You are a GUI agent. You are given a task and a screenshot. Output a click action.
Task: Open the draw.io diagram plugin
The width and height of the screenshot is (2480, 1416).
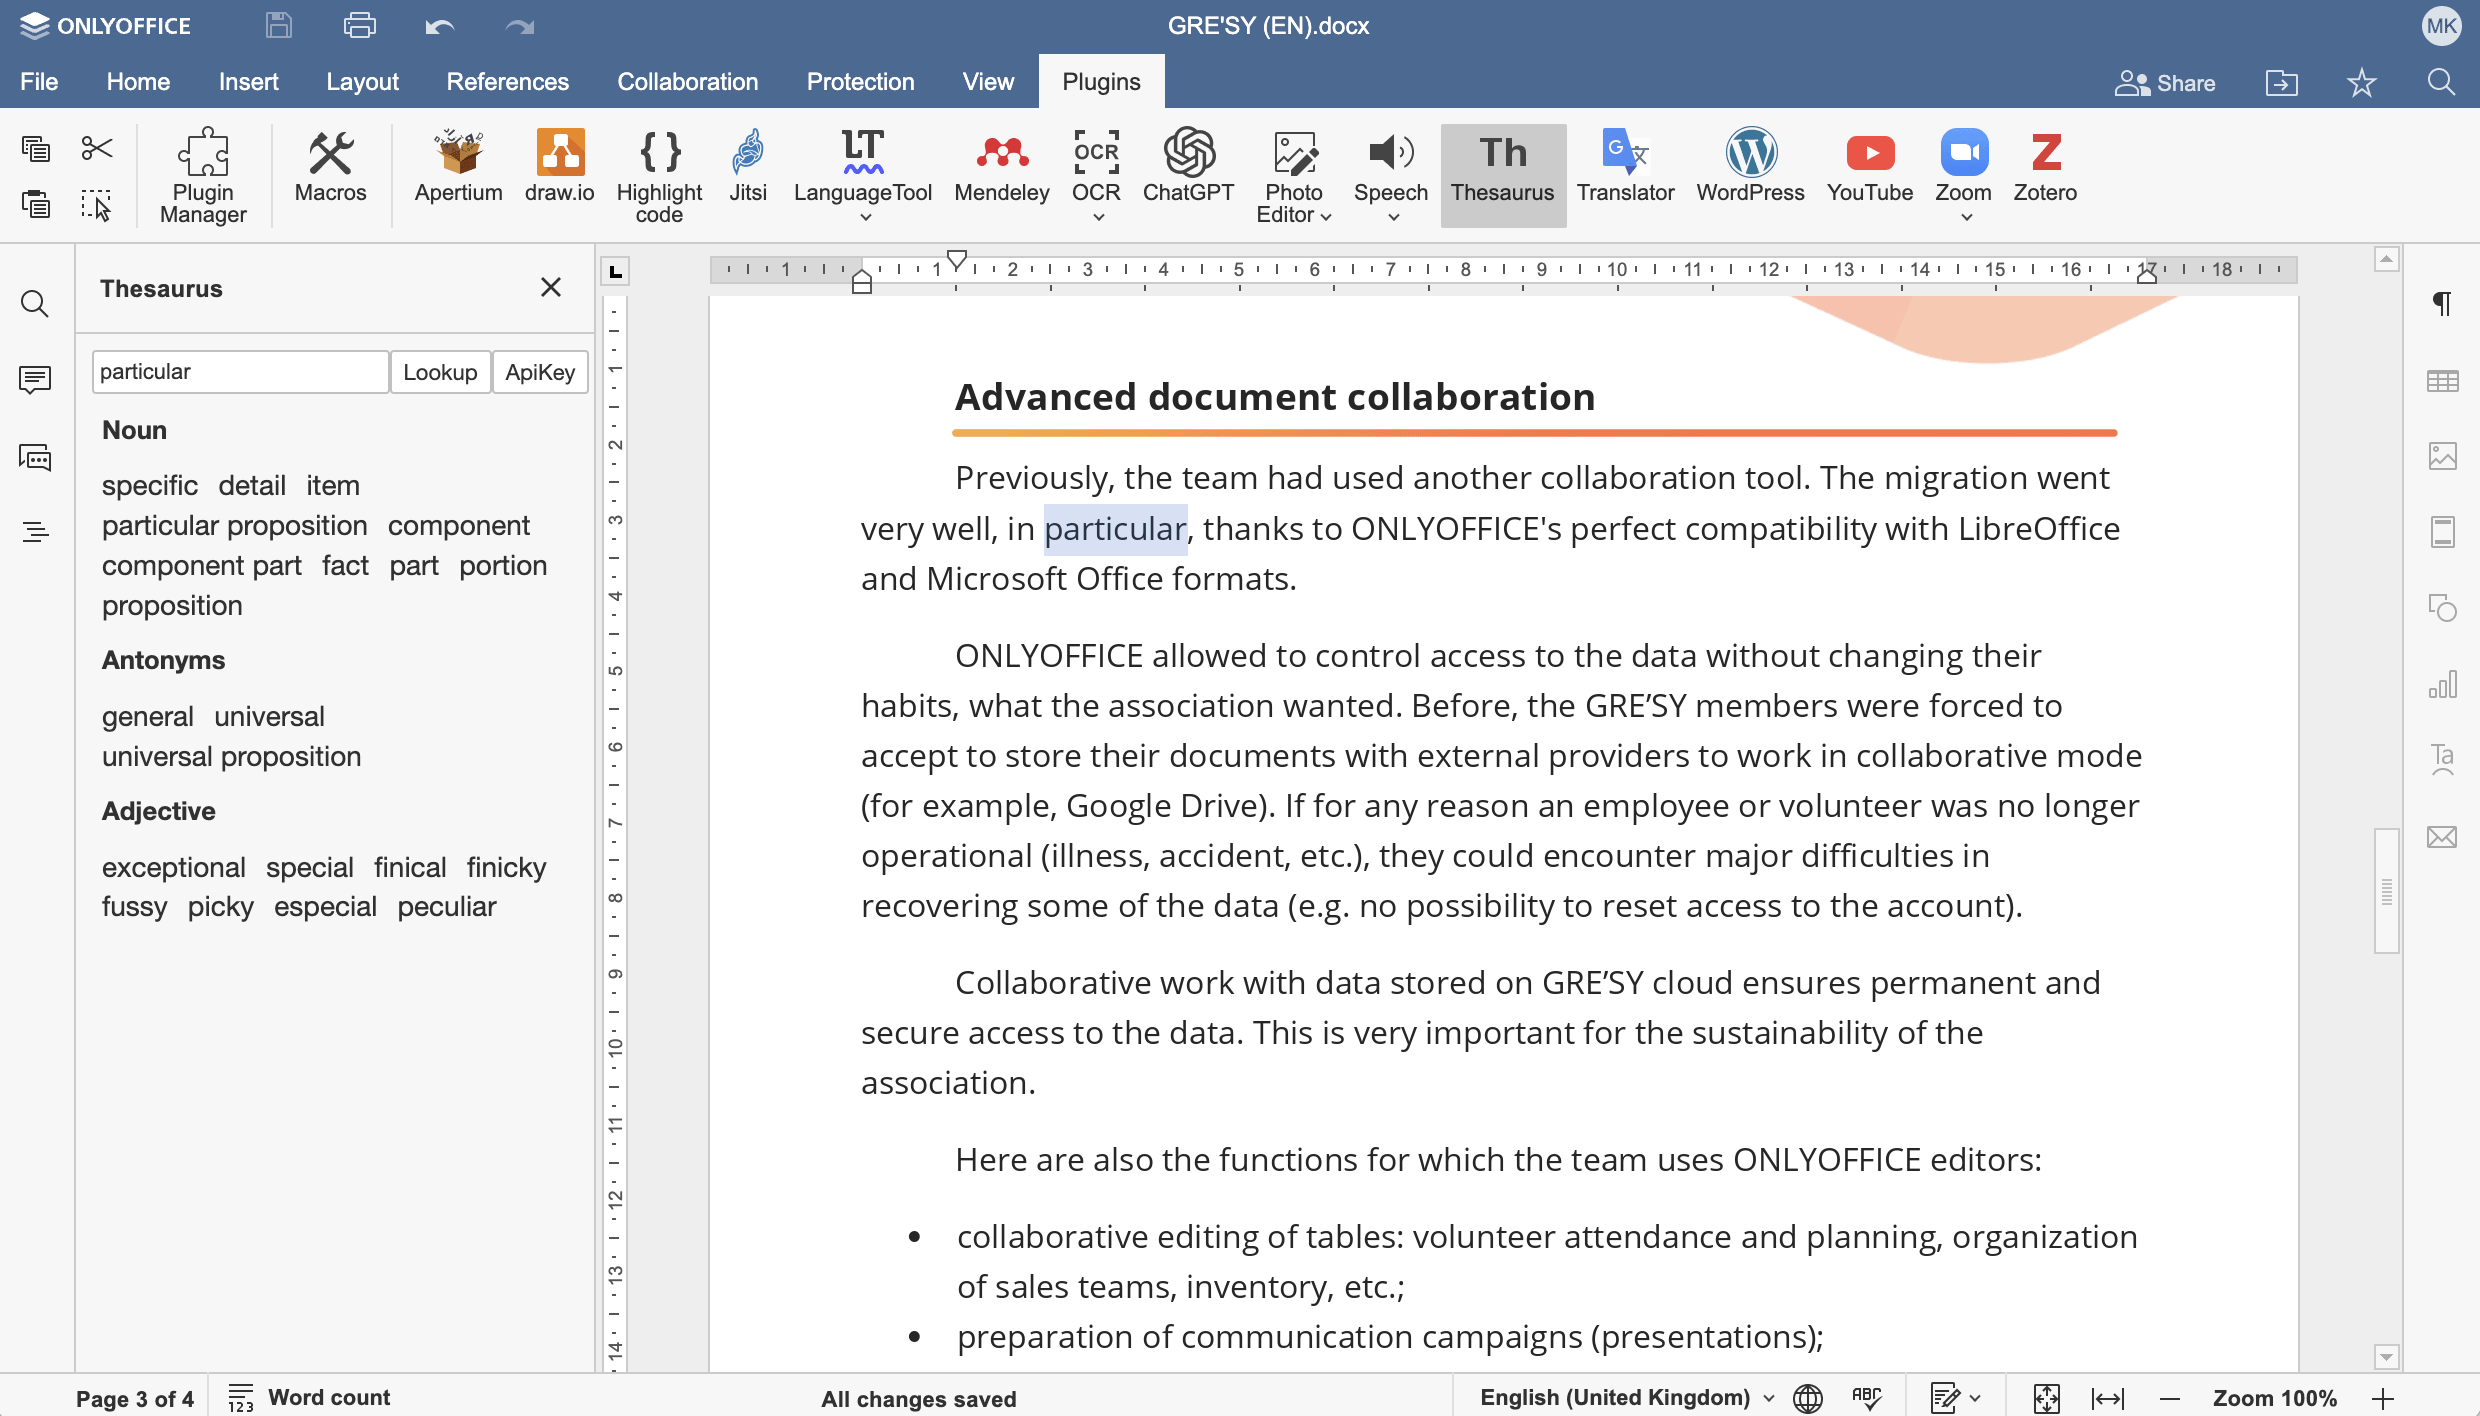pos(559,170)
